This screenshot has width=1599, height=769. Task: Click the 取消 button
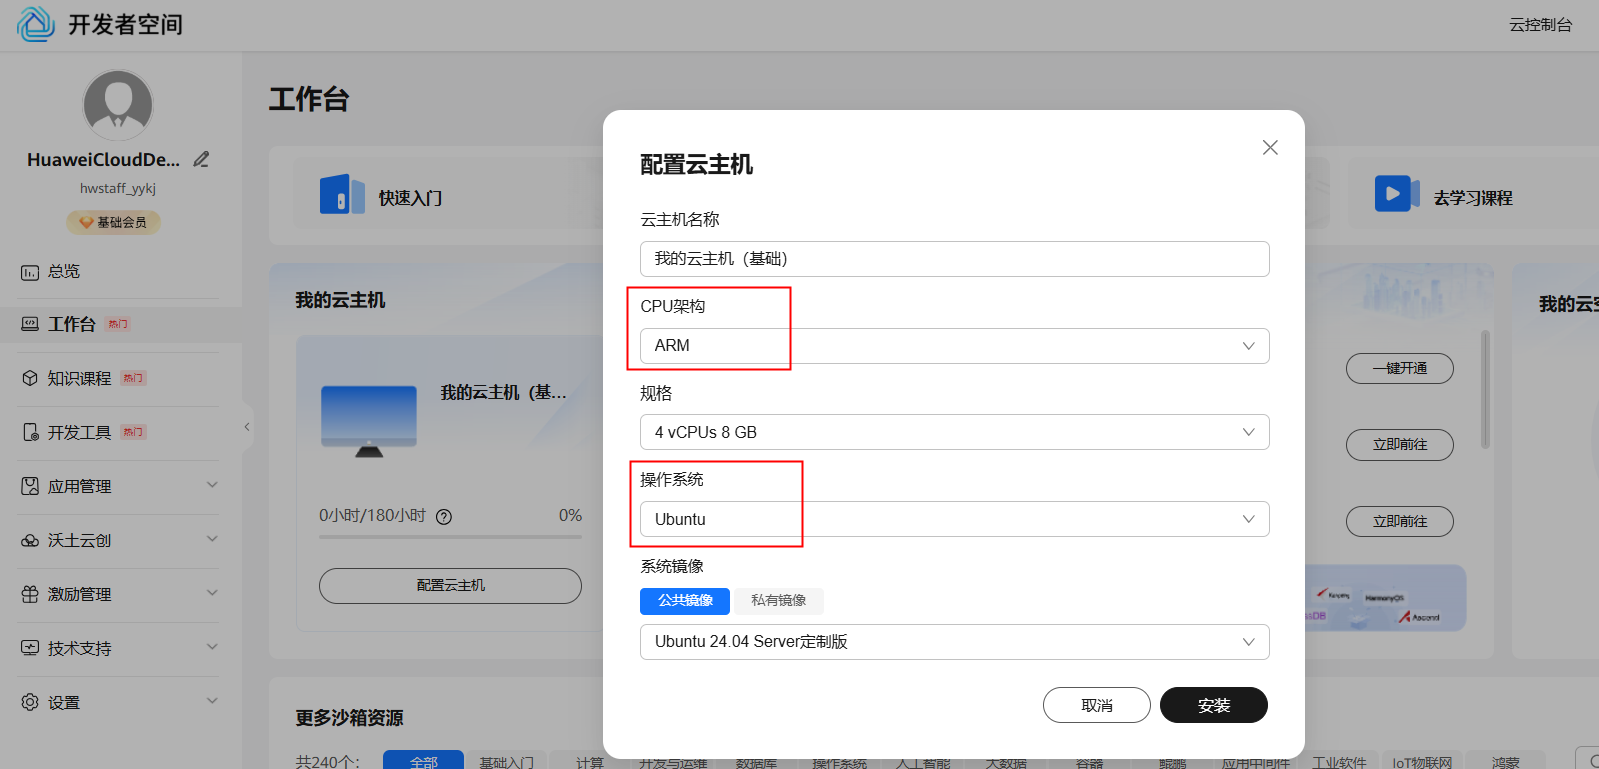(1097, 705)
